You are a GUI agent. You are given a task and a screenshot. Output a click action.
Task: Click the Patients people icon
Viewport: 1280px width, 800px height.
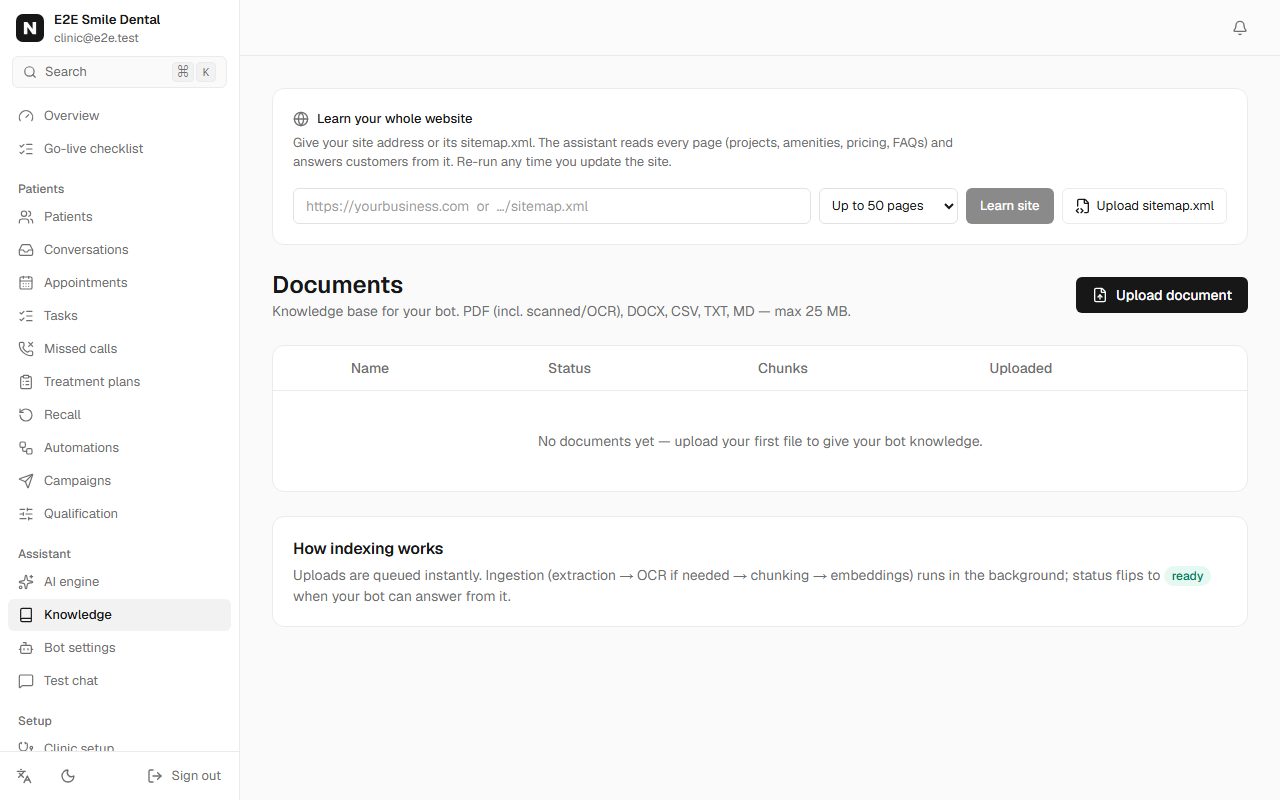pyautogui.click(x=26, y=217)
